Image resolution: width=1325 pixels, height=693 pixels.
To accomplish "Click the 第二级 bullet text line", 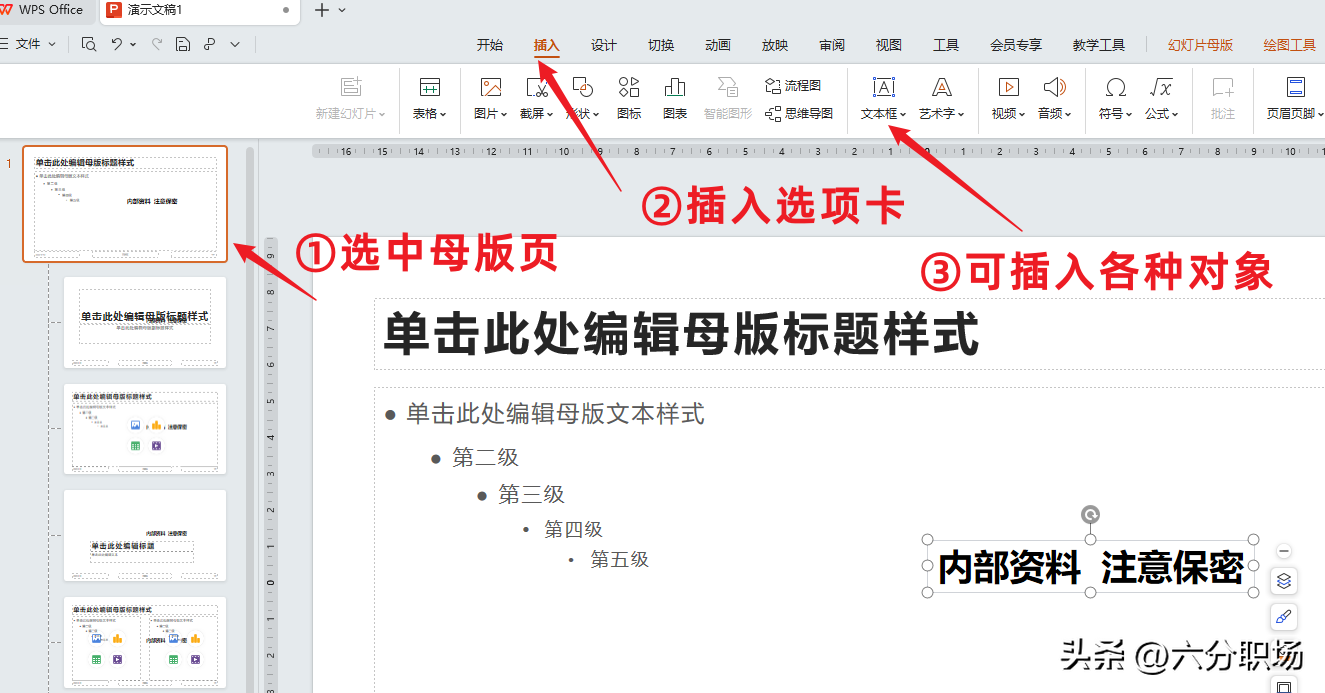I will click(x=485, y=458).
